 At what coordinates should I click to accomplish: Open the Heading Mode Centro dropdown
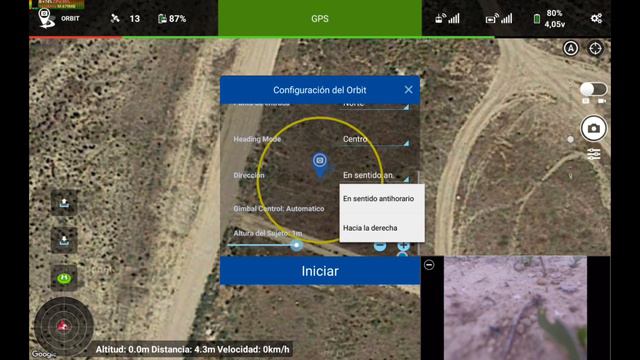tap(375, 140)
